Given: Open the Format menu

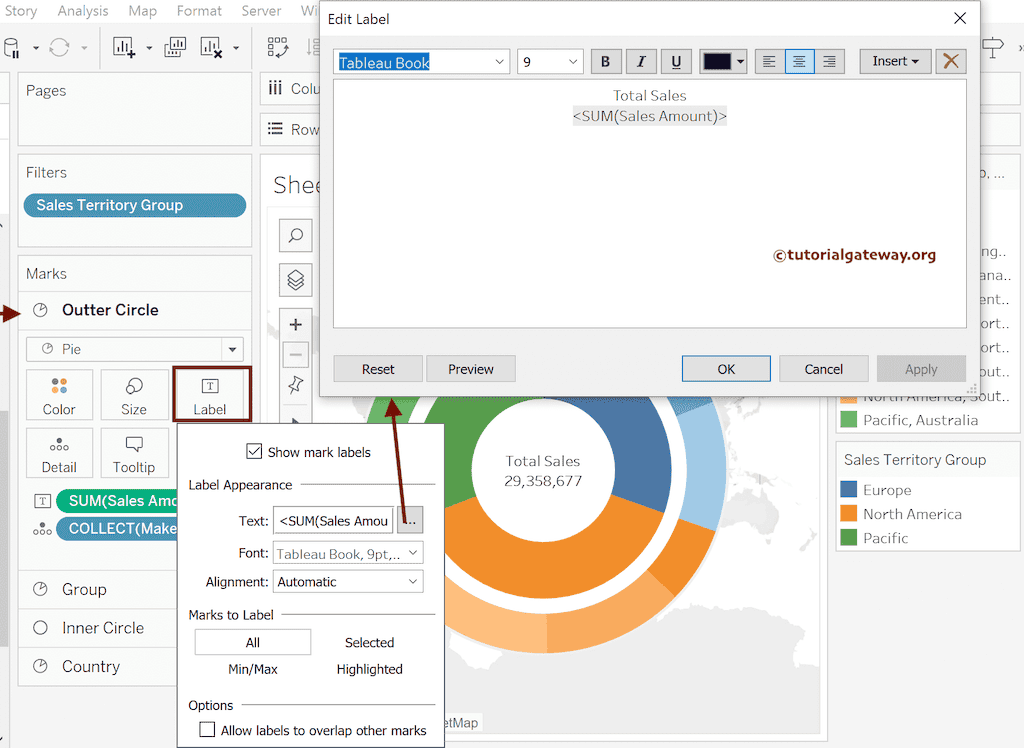Looking at the screenshot, I should pos(199,11).
